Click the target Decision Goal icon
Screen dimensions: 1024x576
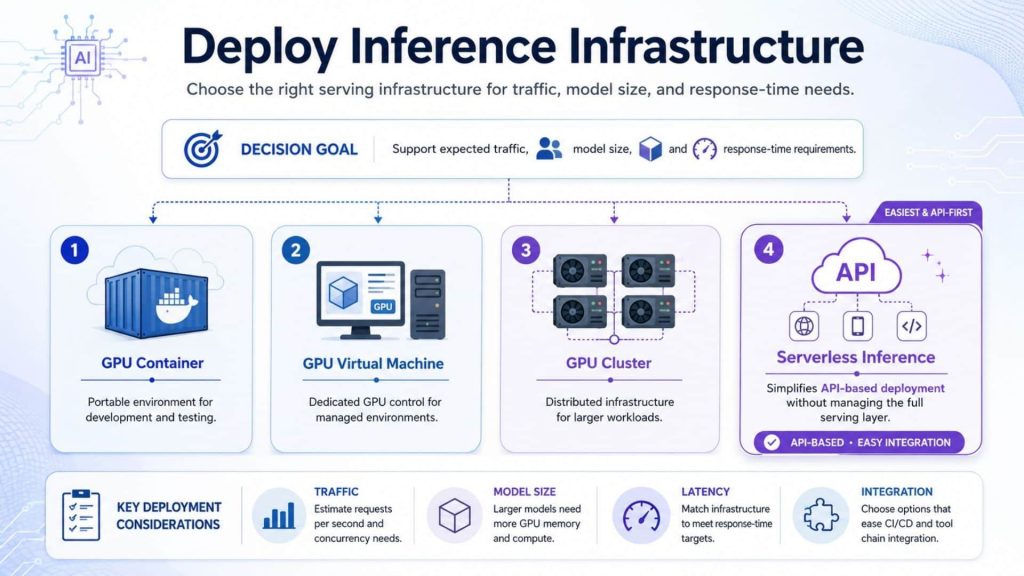click(x=202, y=149)
